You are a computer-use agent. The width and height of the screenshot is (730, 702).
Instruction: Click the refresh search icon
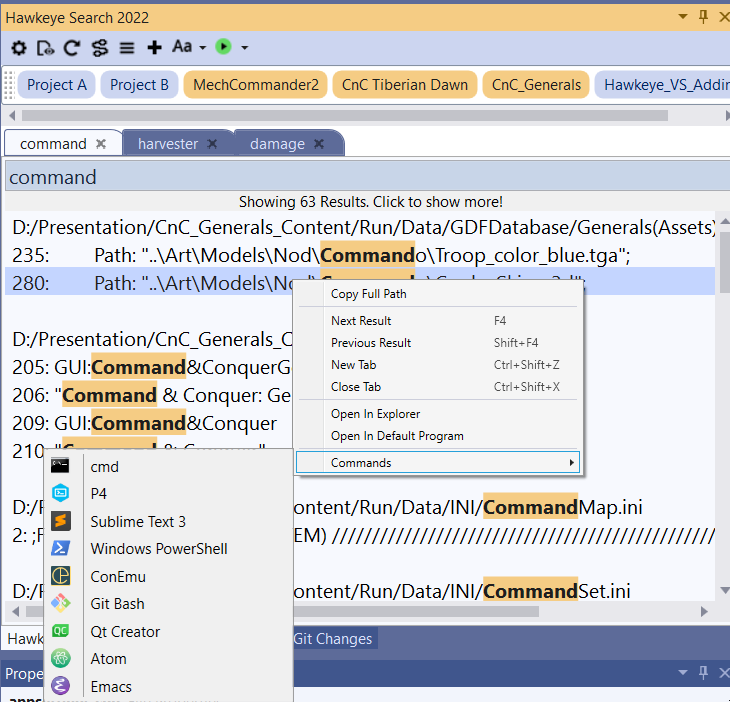(x=72, y=47)
